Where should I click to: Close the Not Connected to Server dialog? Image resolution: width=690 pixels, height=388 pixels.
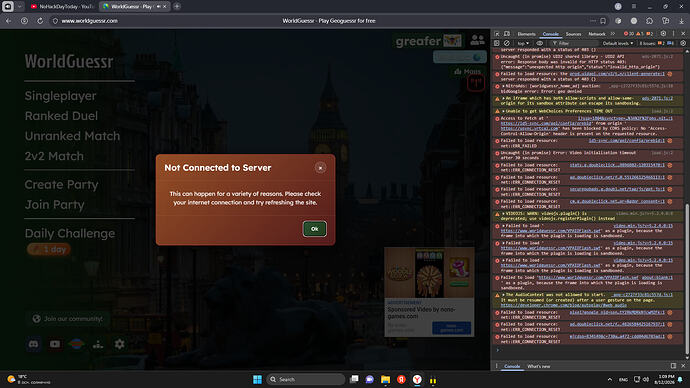[x=320, y=168]
